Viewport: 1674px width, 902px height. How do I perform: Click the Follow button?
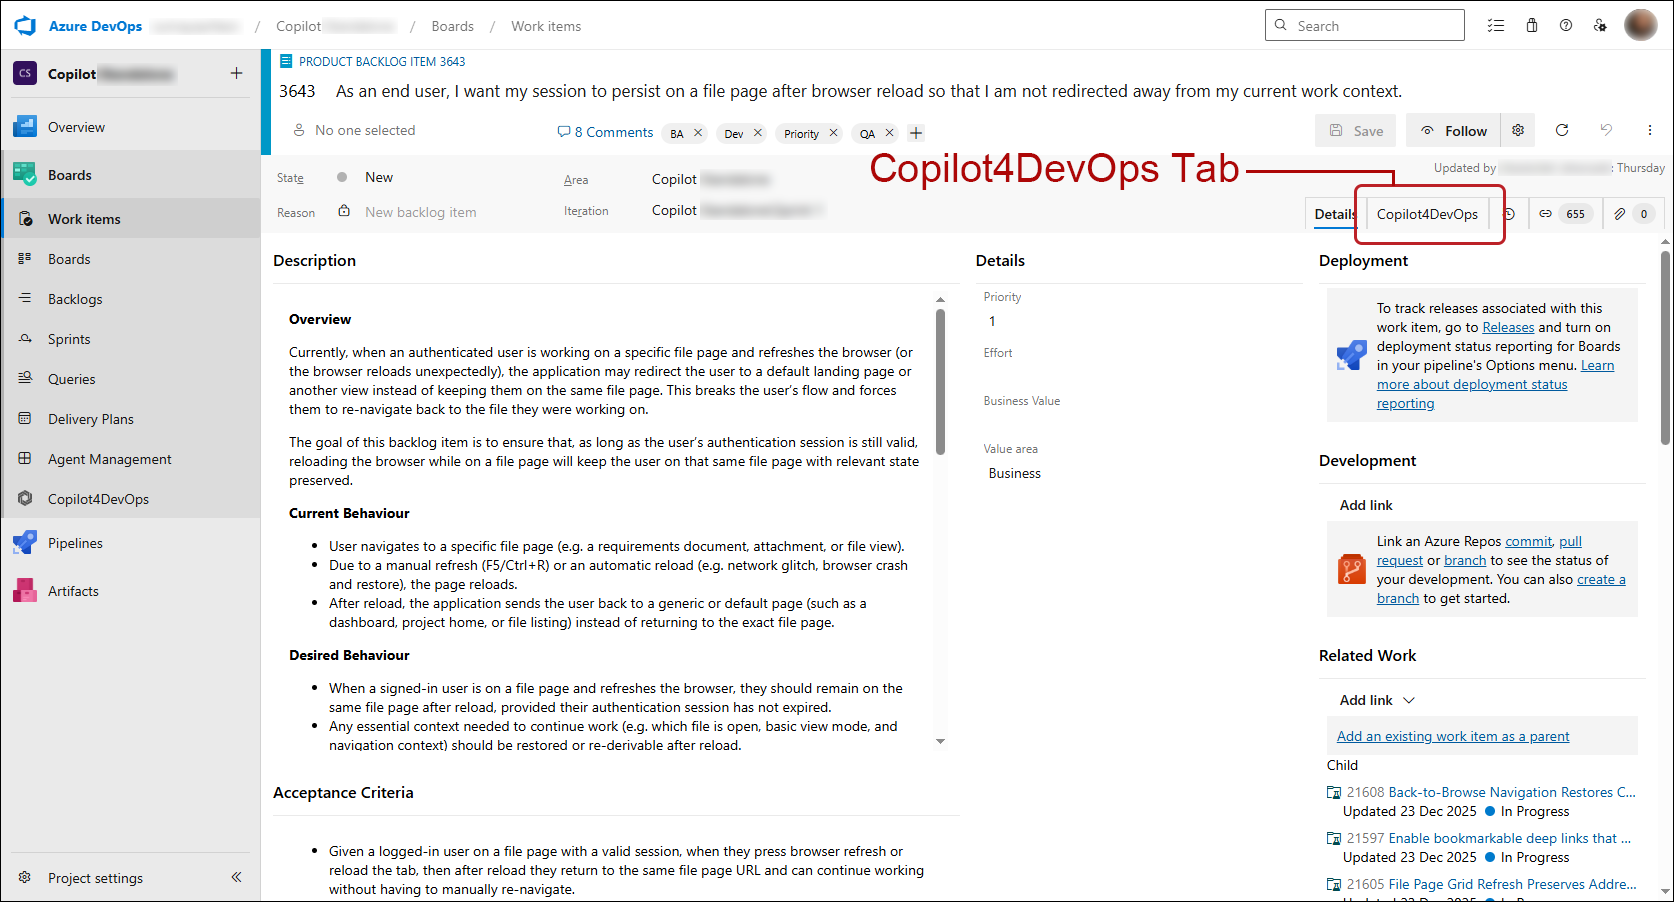coord(1454,130)
